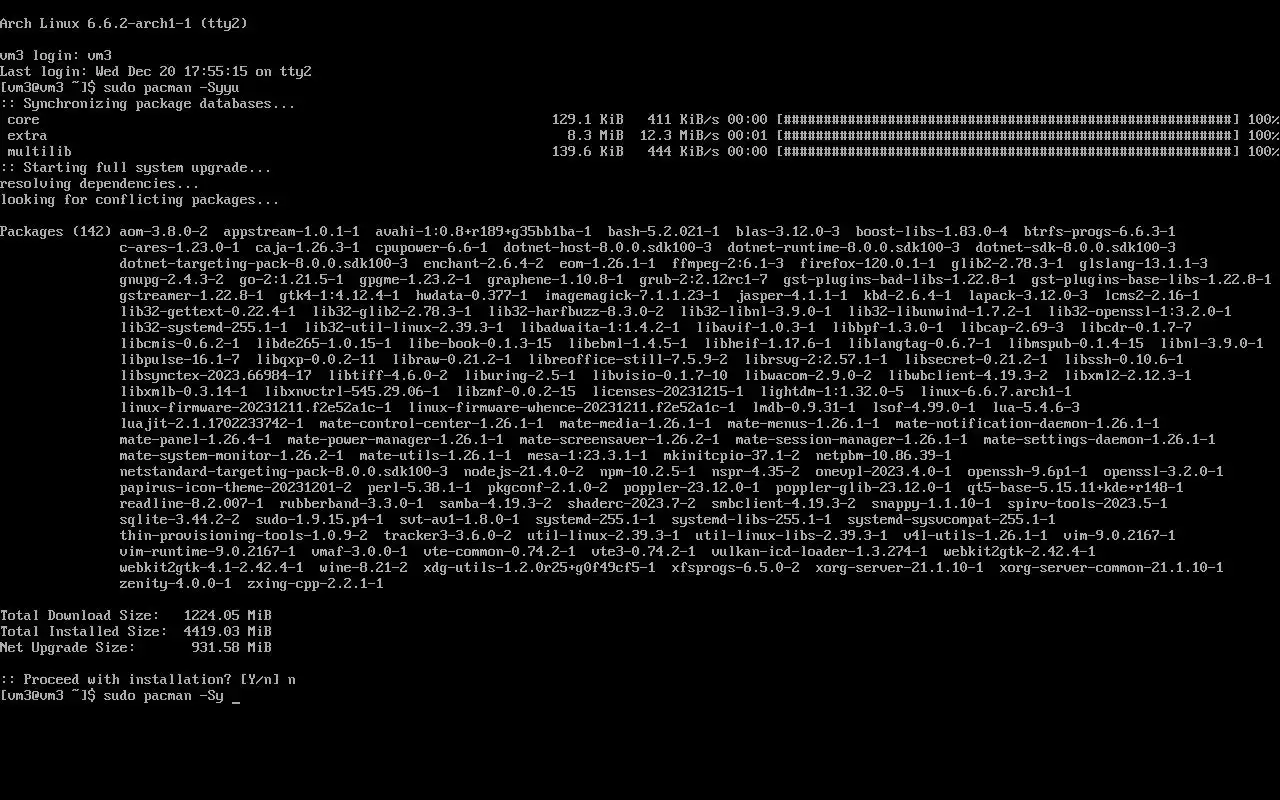
Task: Click the 'Total Installed Size' line
Action: point(136,631)
